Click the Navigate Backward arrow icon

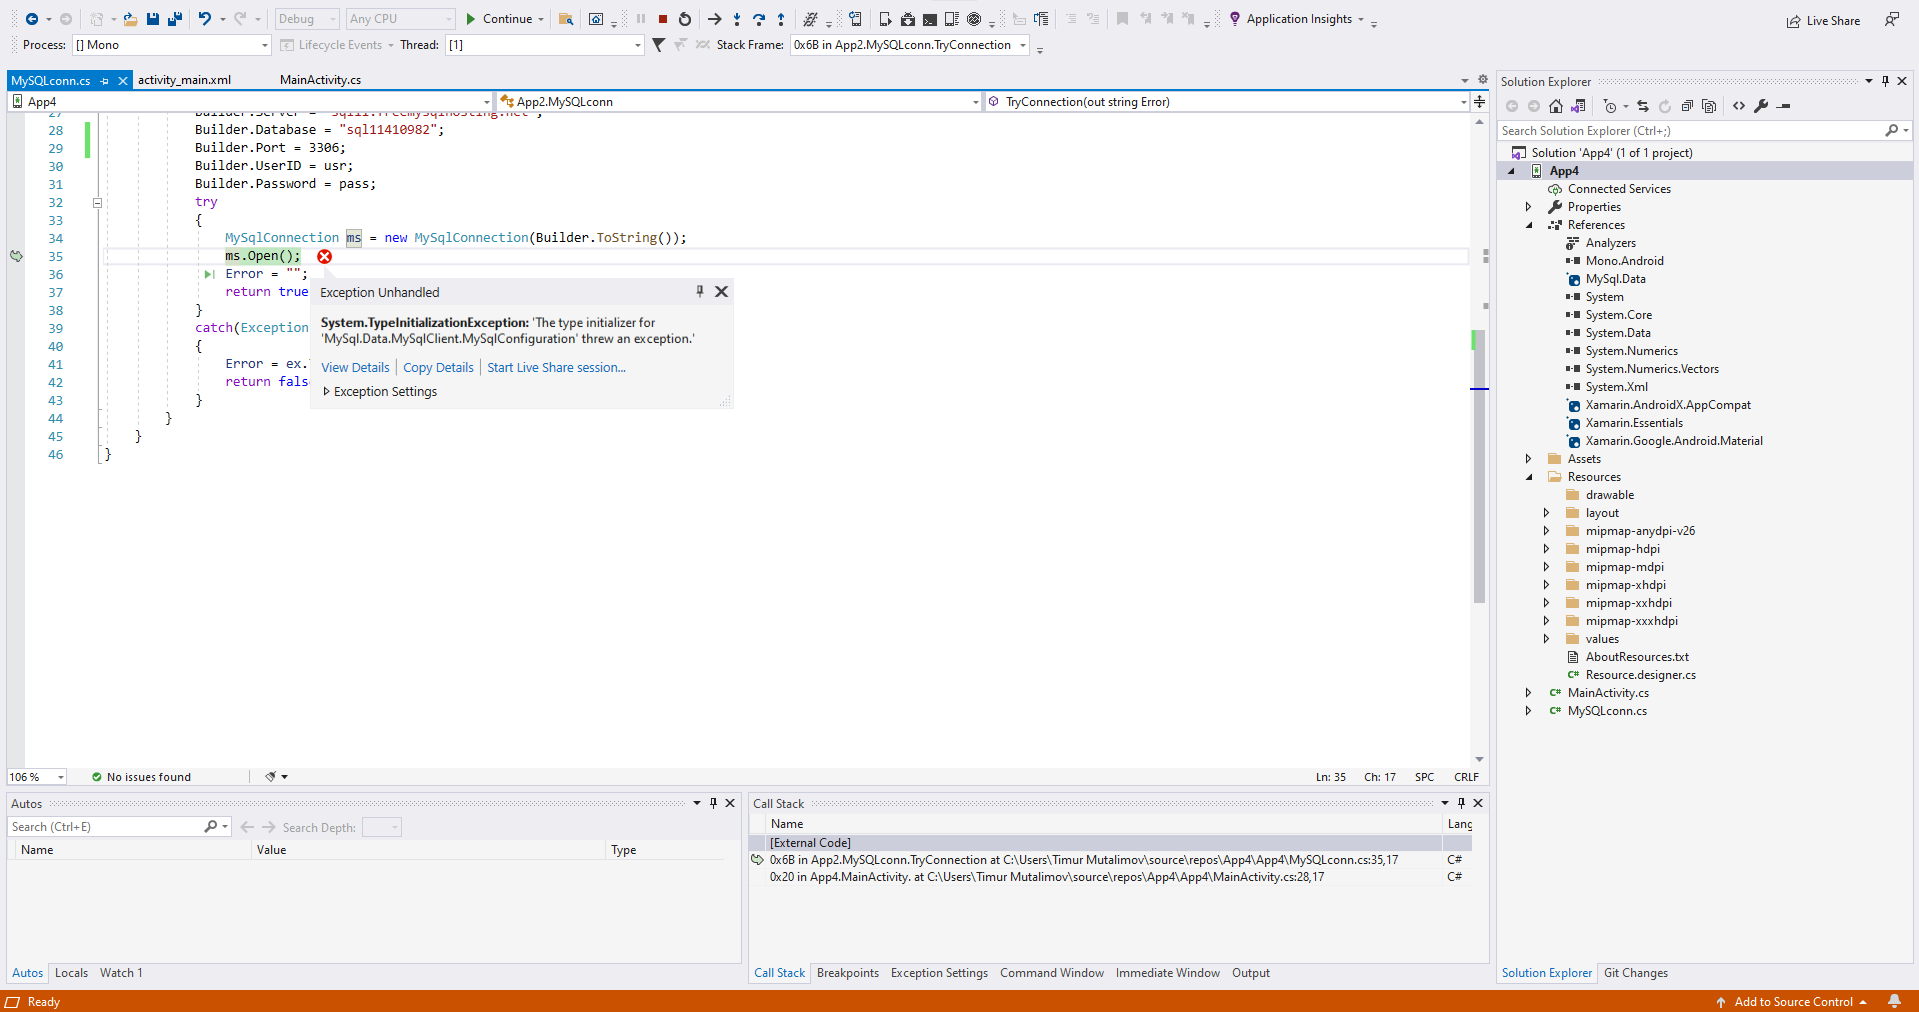[x=32, y=19]
